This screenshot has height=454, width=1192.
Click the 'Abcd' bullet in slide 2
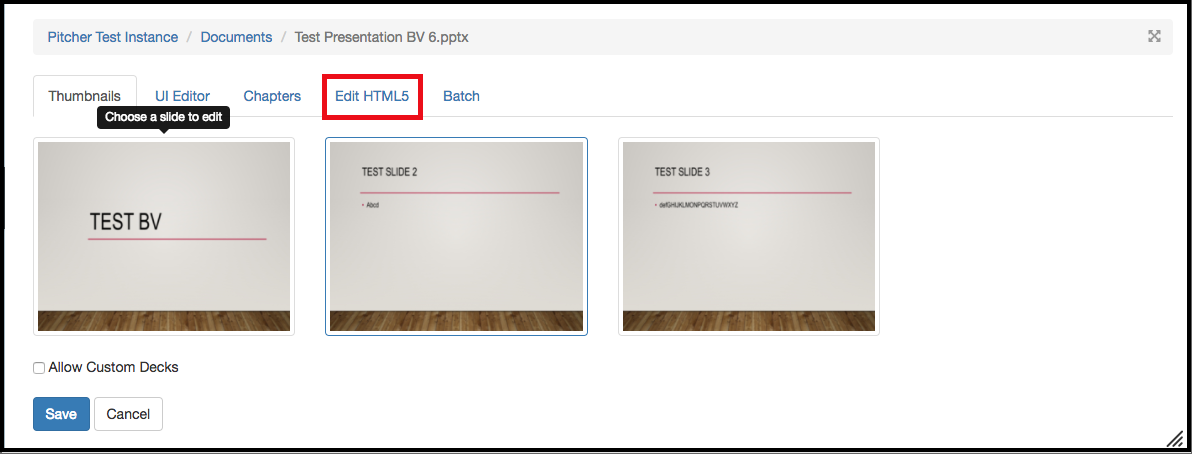click(373, 205)
